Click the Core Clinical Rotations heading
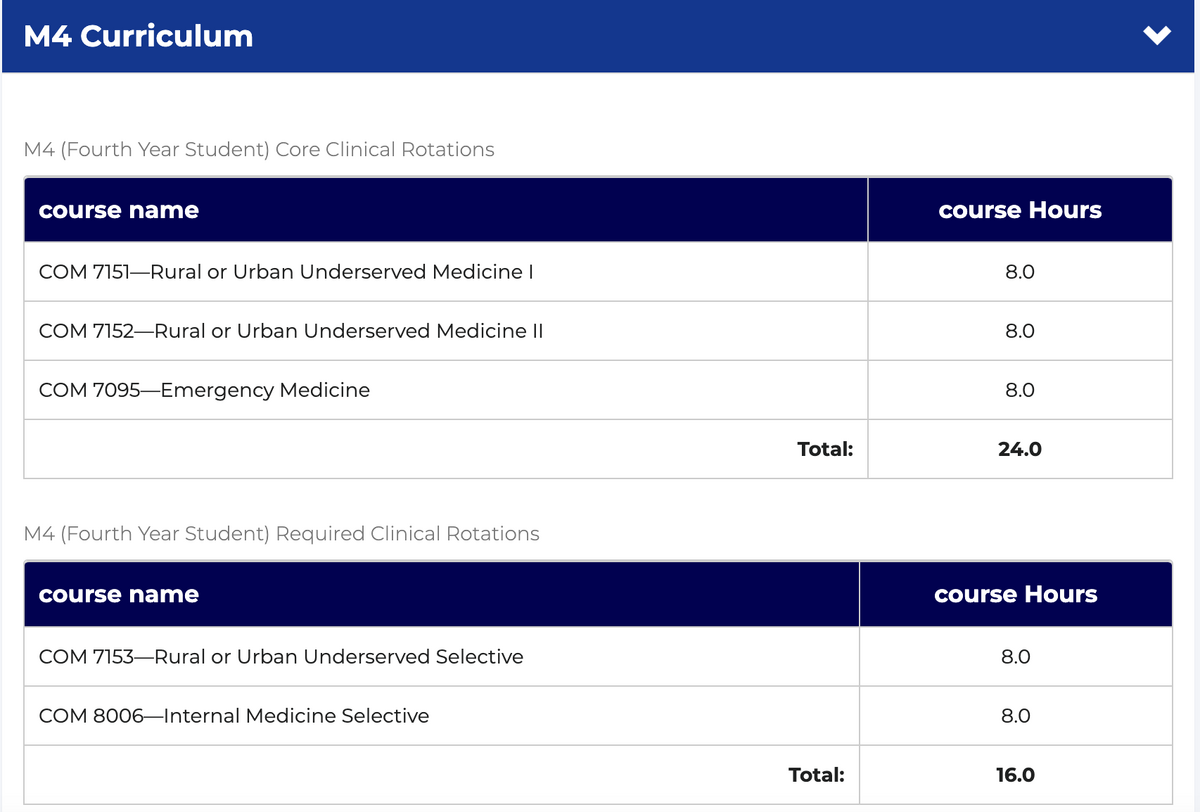 (x=258, y=150)
